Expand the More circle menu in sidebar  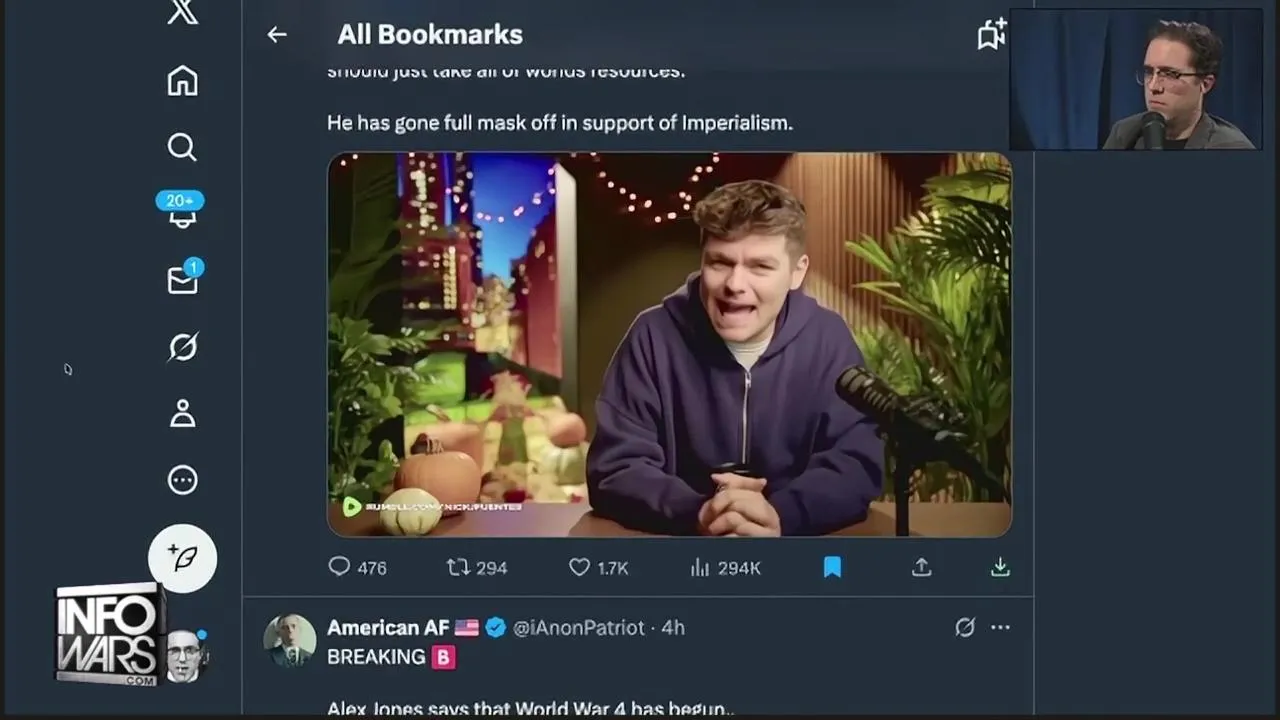[182, 480]
